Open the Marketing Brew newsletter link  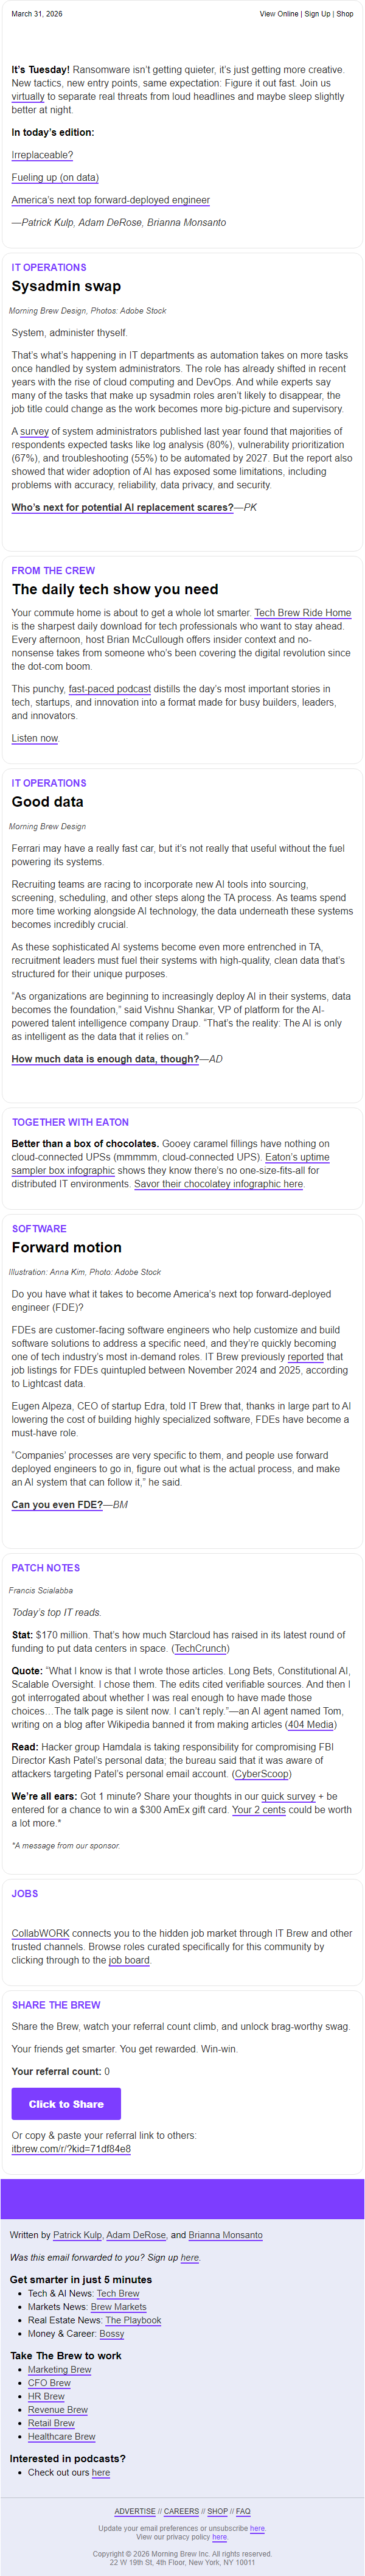tap(59, 2369)
